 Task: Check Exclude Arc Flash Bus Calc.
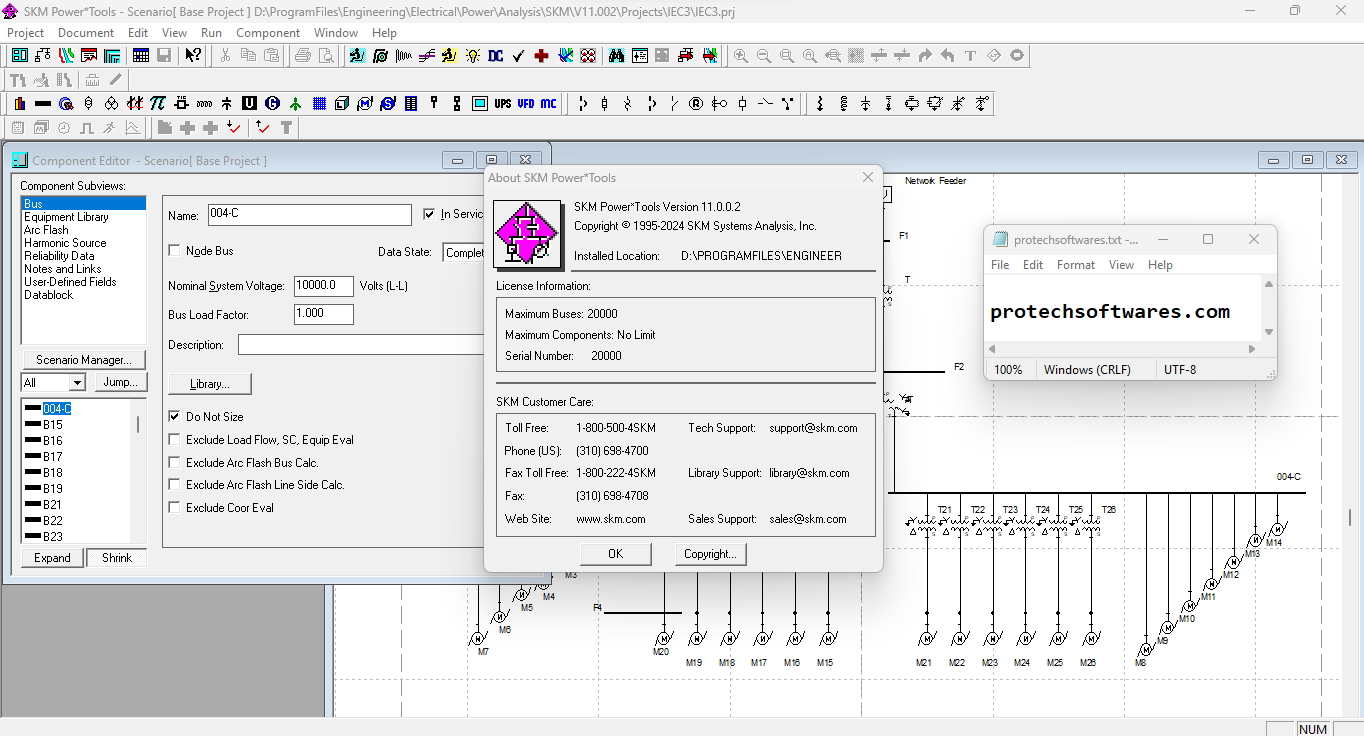coord(174,463)
